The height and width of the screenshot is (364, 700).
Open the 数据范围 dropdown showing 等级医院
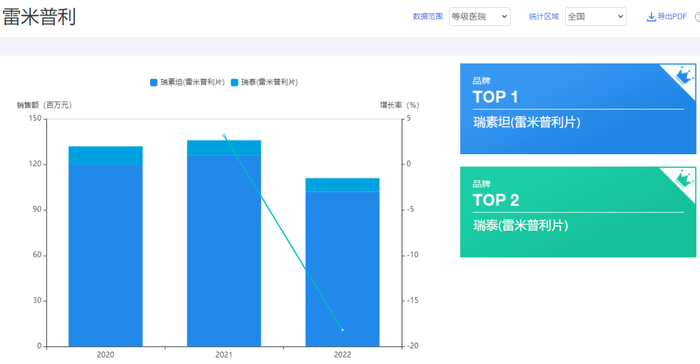pos(479,17)
